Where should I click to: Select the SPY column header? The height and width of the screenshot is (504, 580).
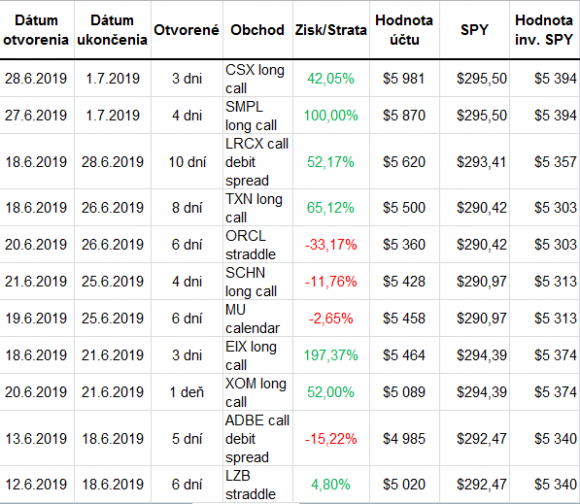(474, 30)
